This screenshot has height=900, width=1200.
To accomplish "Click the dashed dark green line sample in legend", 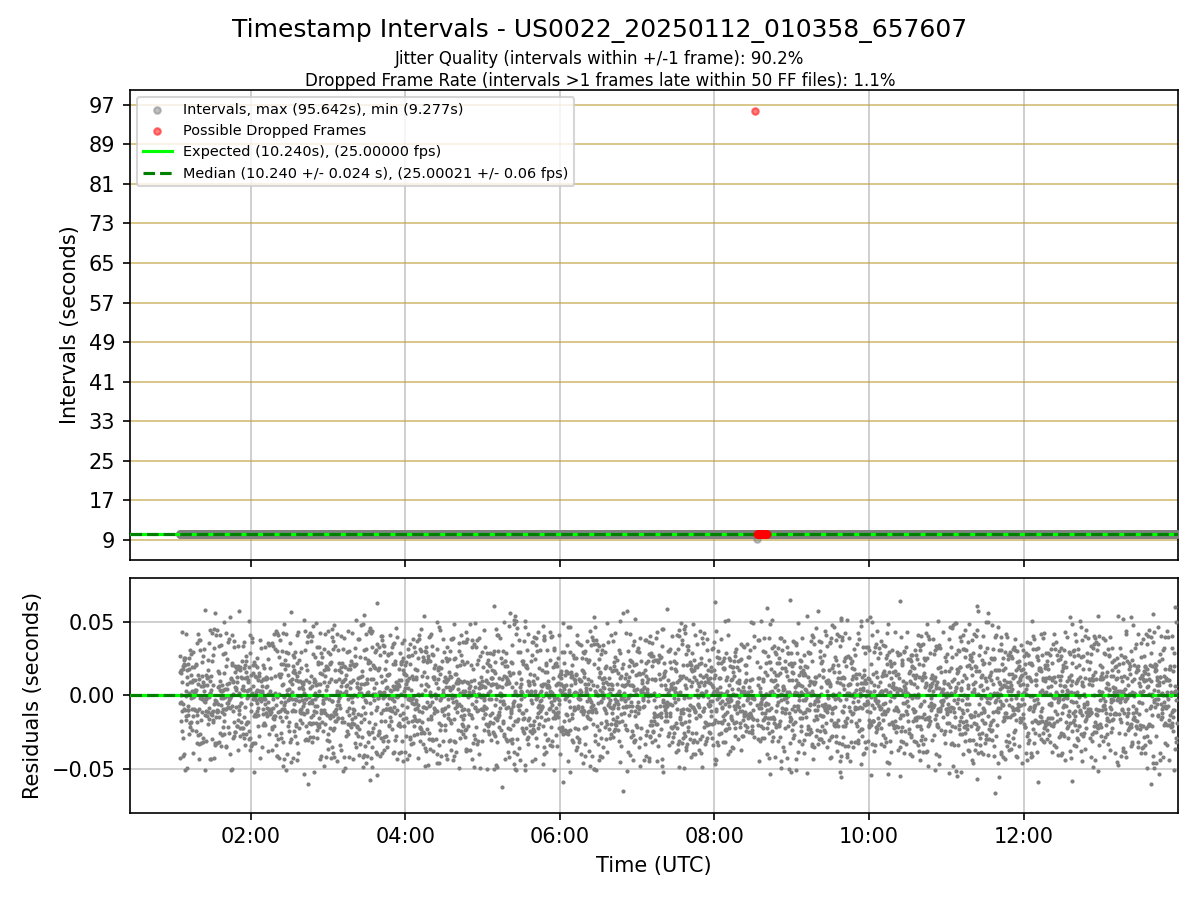I will pyautogui.click(x=157, y=174).
